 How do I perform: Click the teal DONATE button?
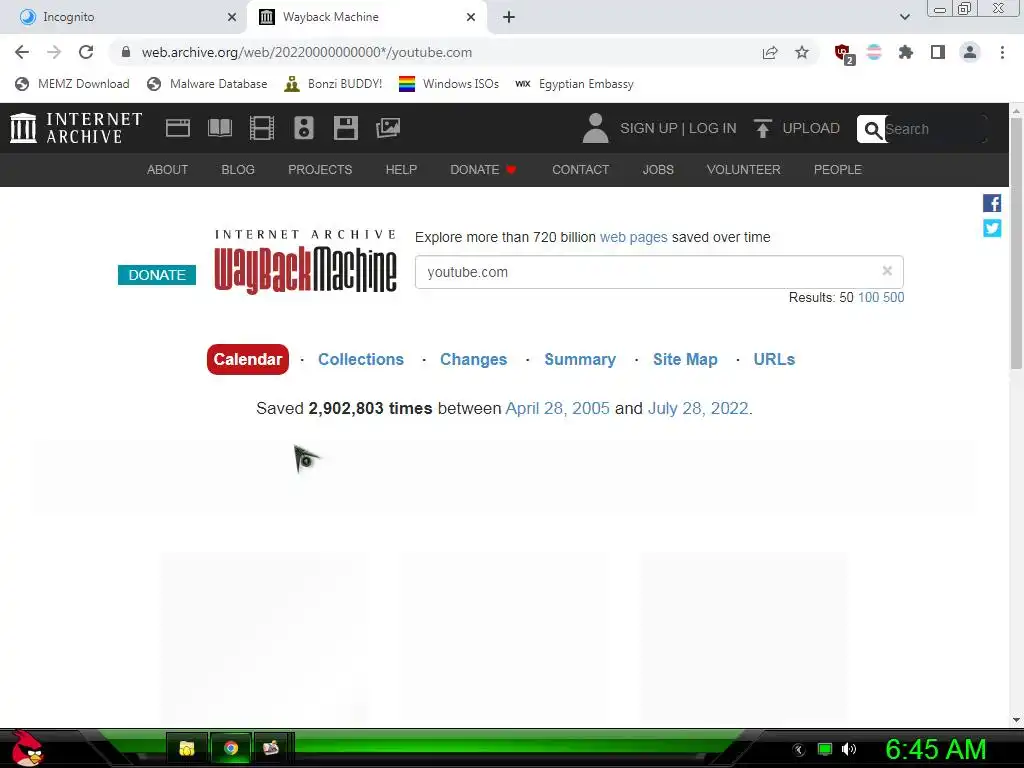[x=157, y=275]
